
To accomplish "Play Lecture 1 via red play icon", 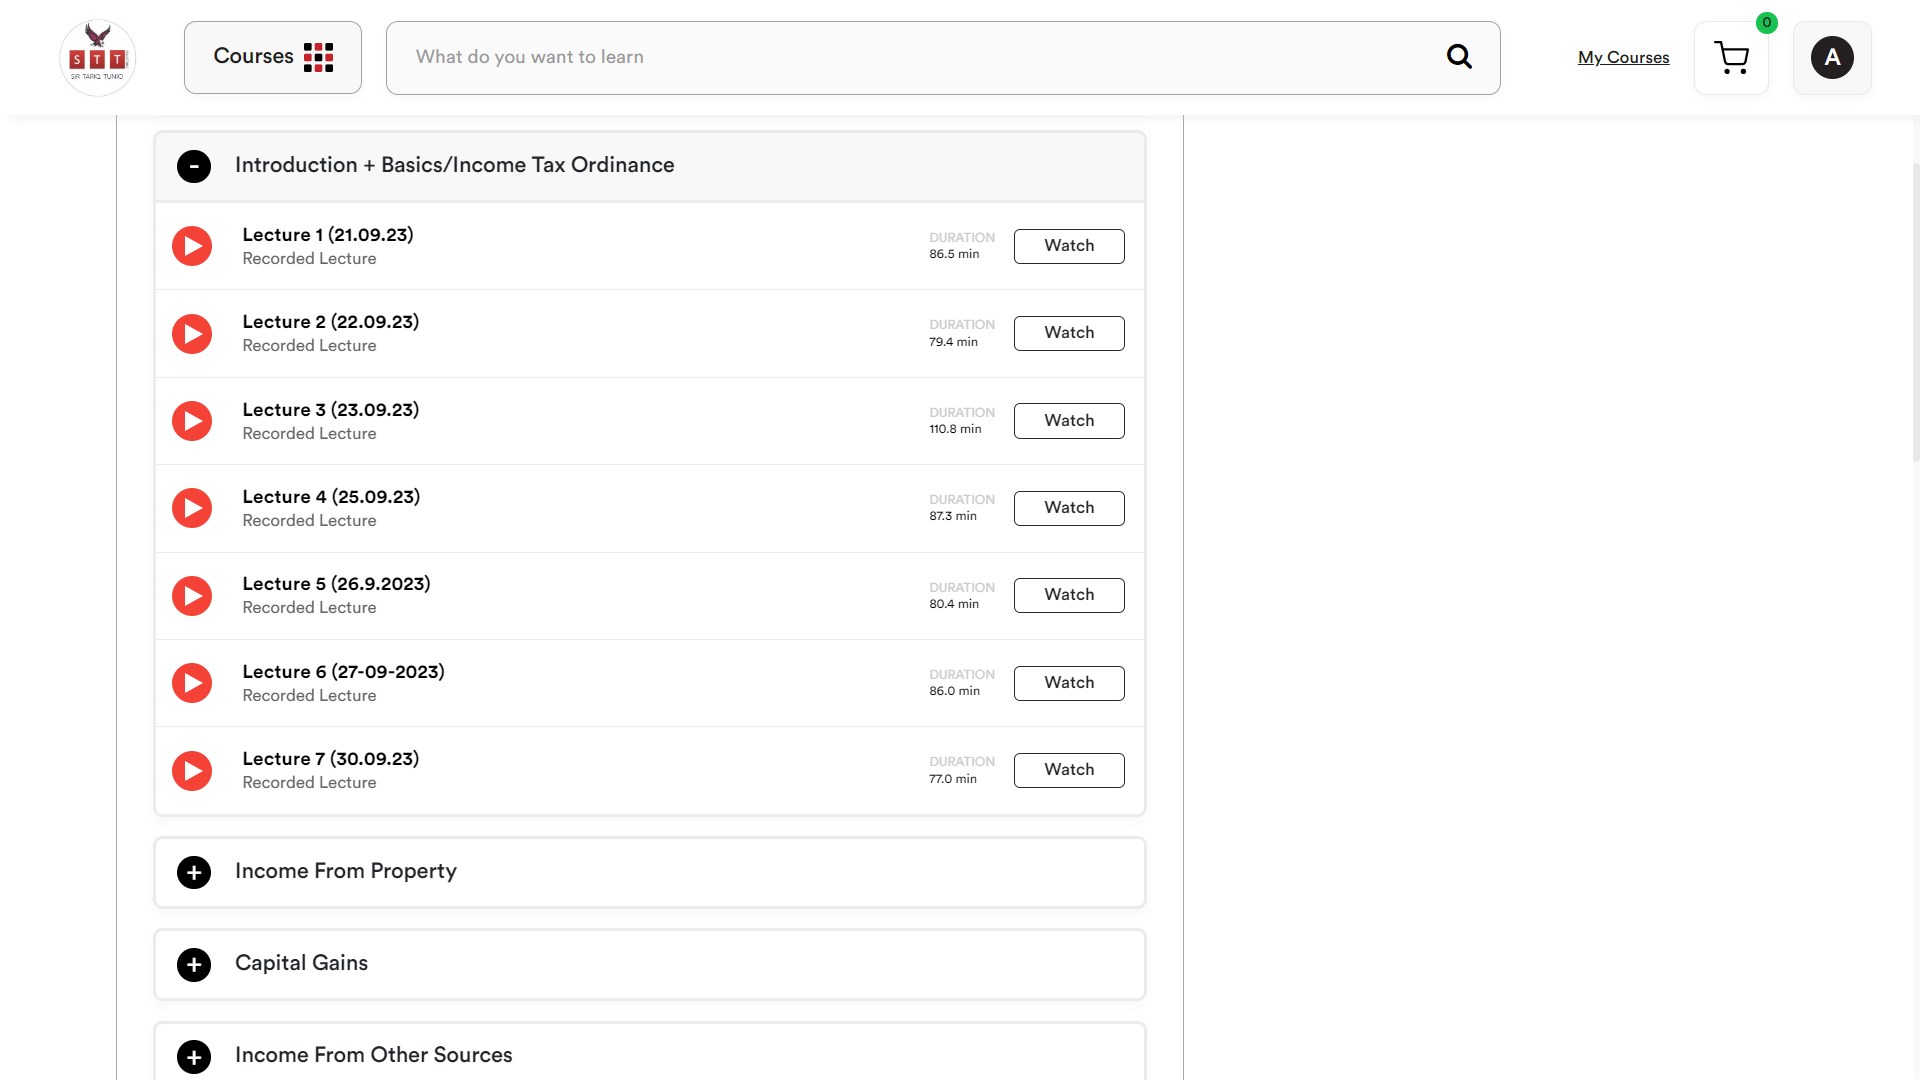I will pyautogui.click(x=192, y=246).
